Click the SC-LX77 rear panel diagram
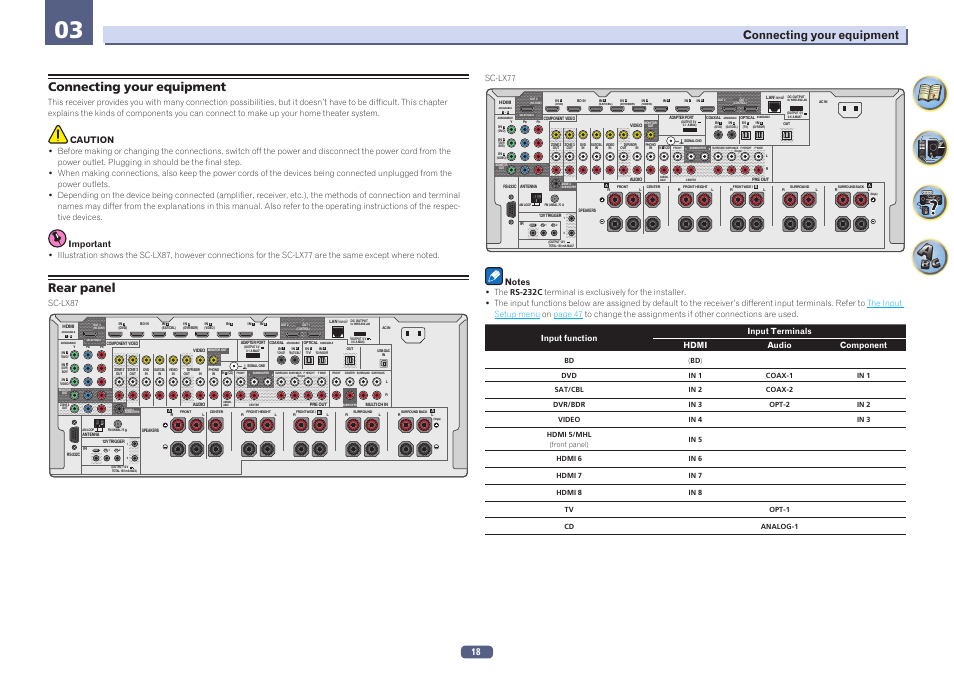 point(695,170)
